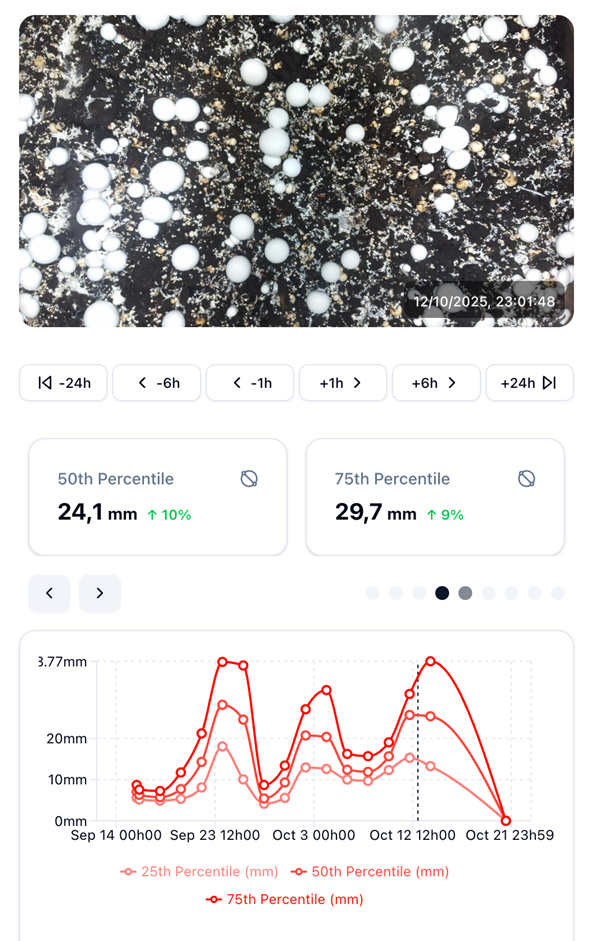The height and width of the screenshot is (941, 600).
Task: Click the 50th Percentile card title
Action: click(x=115, y=479)
